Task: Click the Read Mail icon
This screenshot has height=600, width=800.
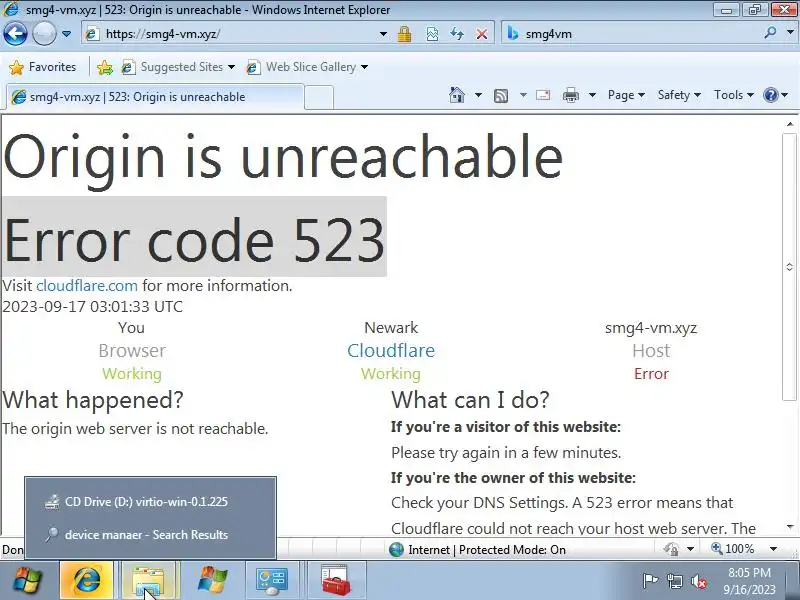Action: pos(543,95)
